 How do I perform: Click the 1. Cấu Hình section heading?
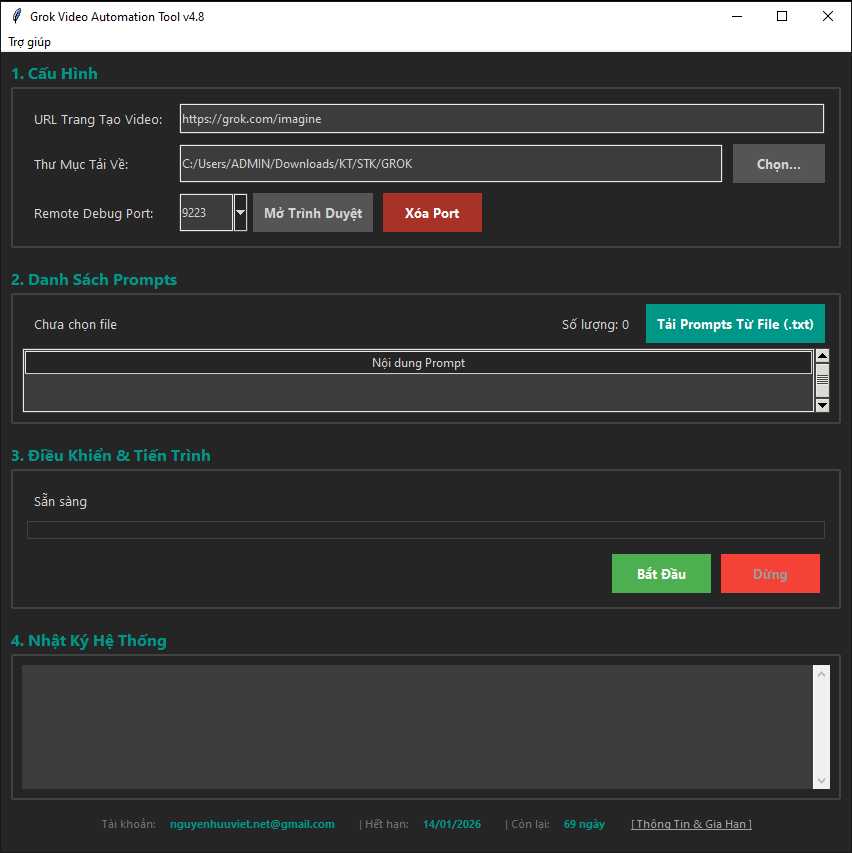point(54,73)
